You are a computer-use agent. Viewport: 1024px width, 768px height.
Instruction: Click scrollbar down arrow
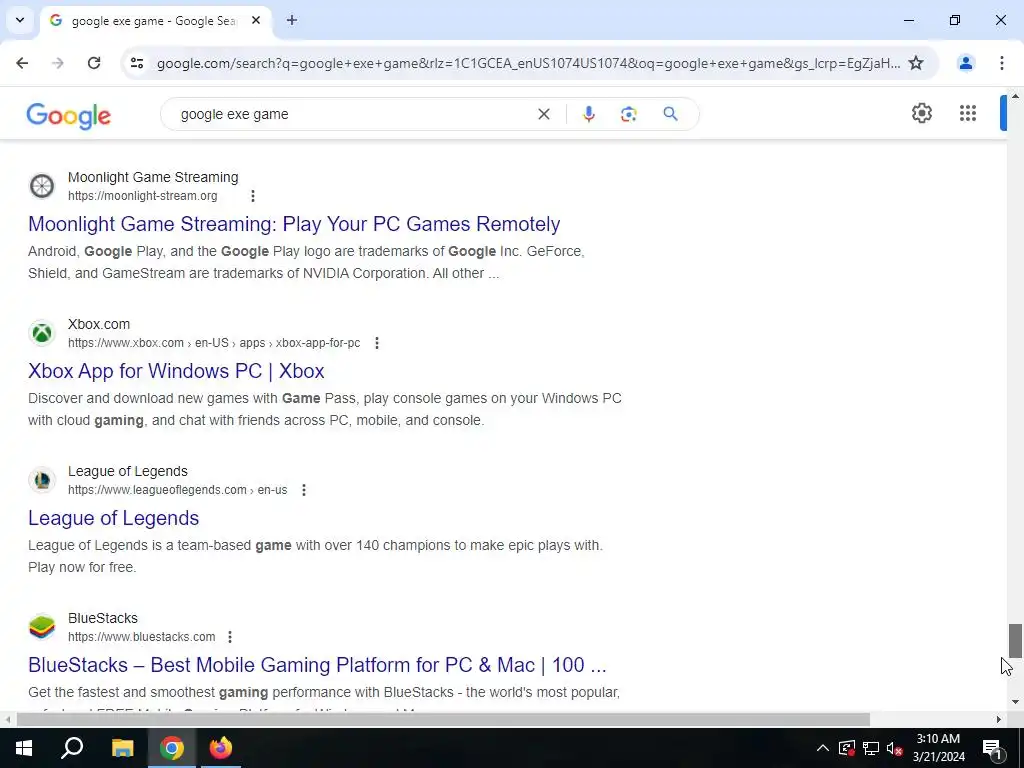(x=1015, y=702)
